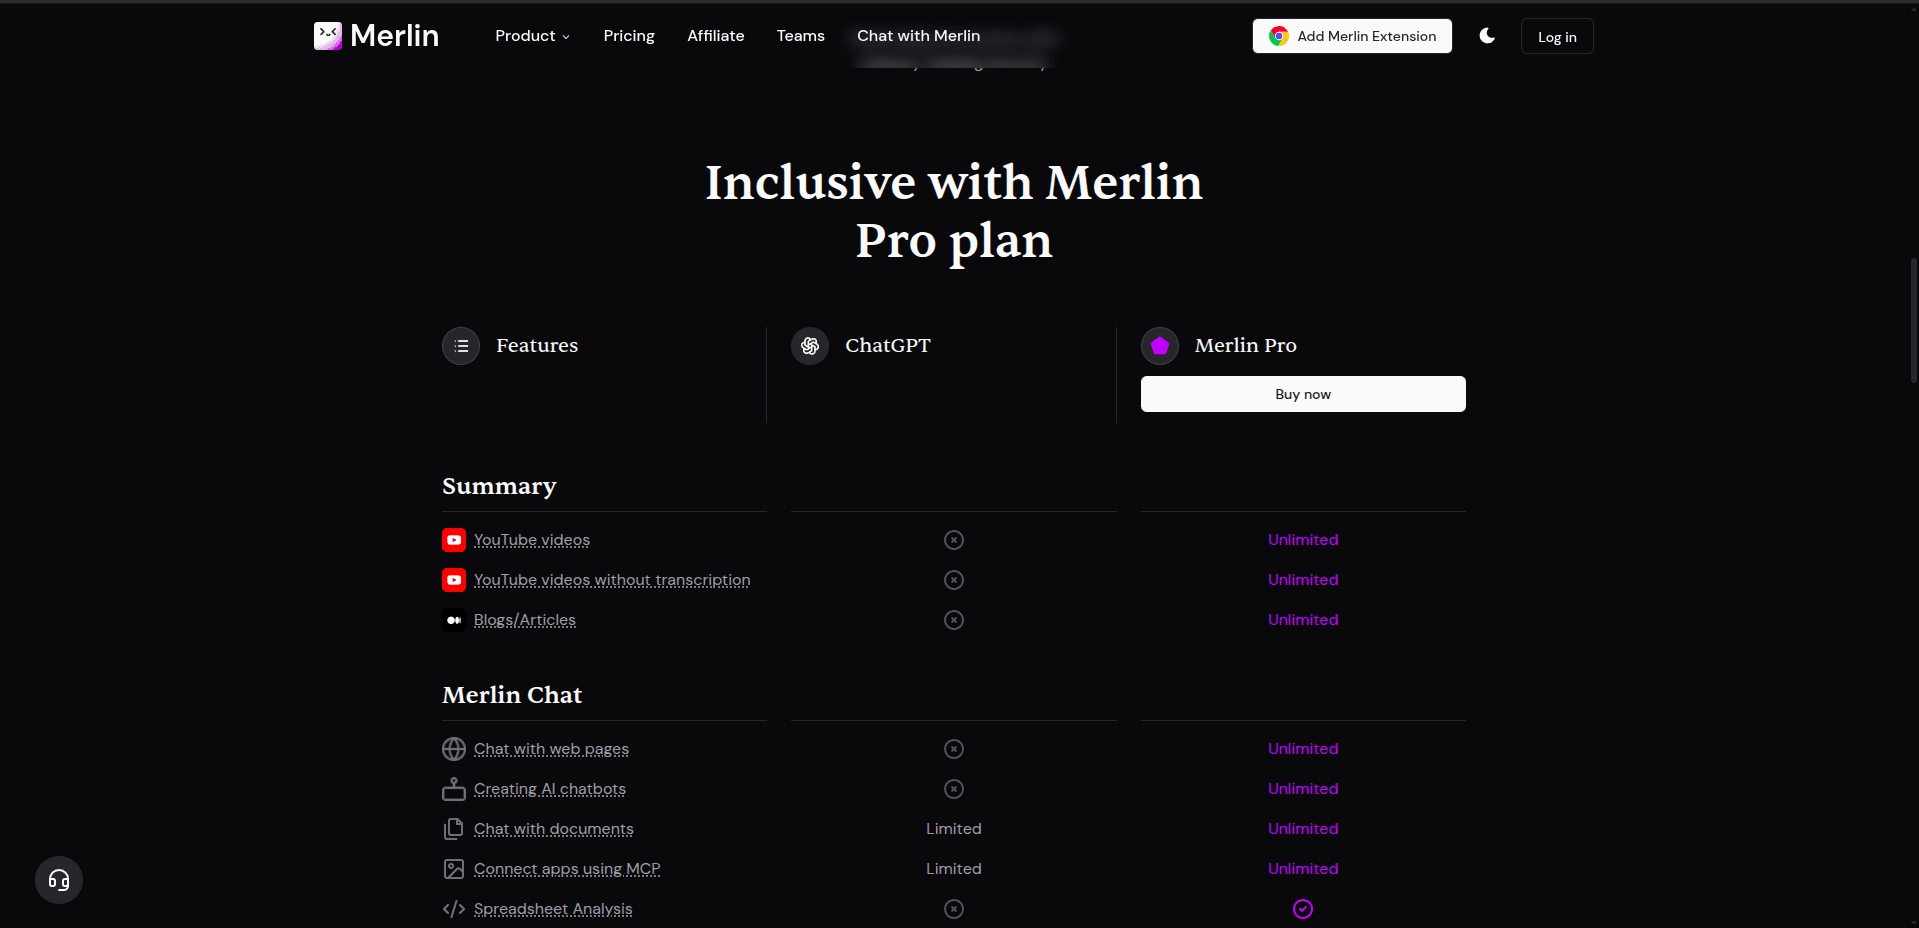This screenshot has width=1919, height=928.
Task: Click Unlimited for Creating AI chatbots row
Action: tap(1303, 789)
